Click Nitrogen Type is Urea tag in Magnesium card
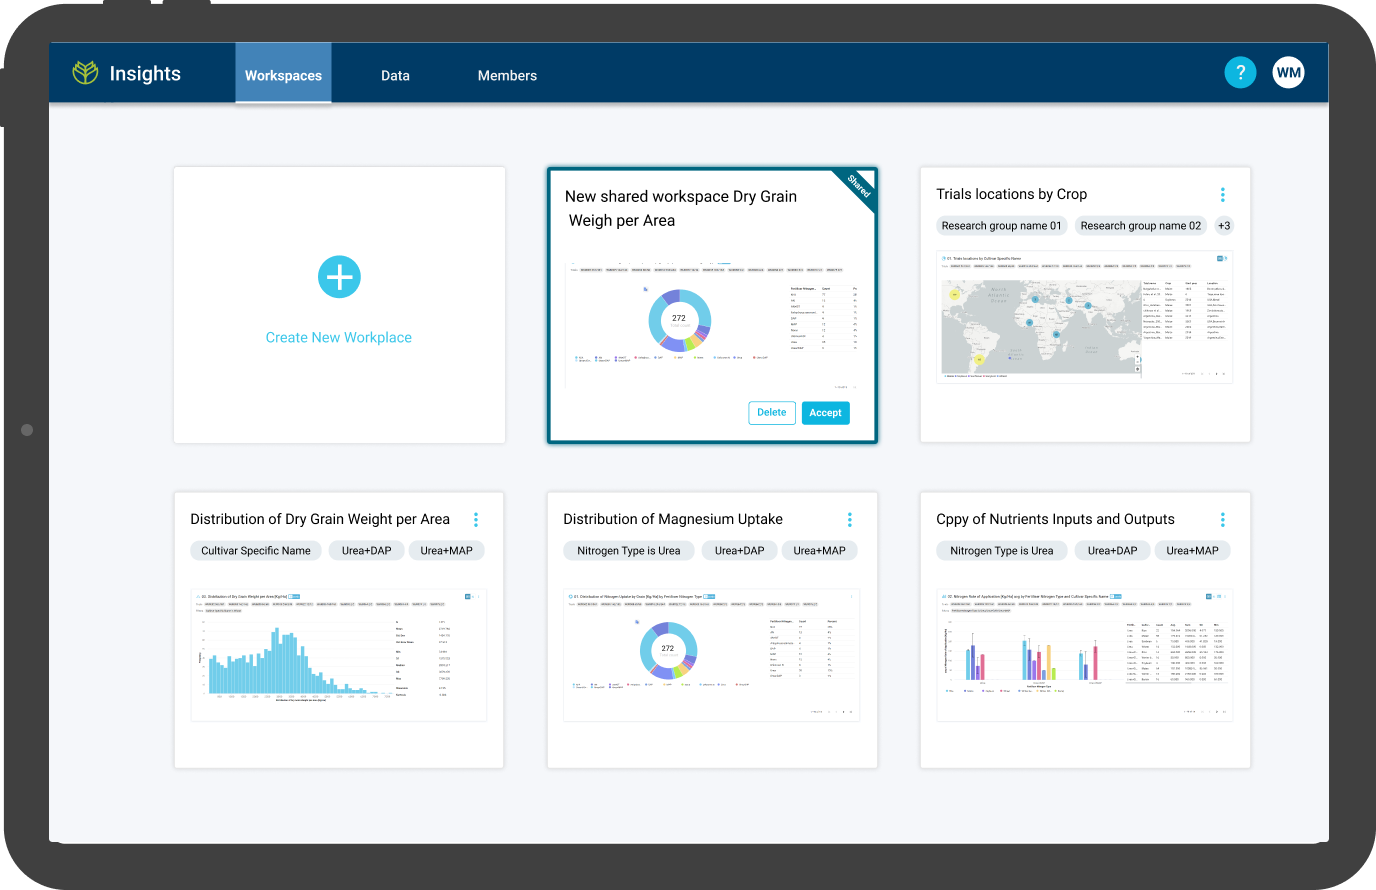The image size is (1376, 890). pyautogui.click(x=629, y=551)
